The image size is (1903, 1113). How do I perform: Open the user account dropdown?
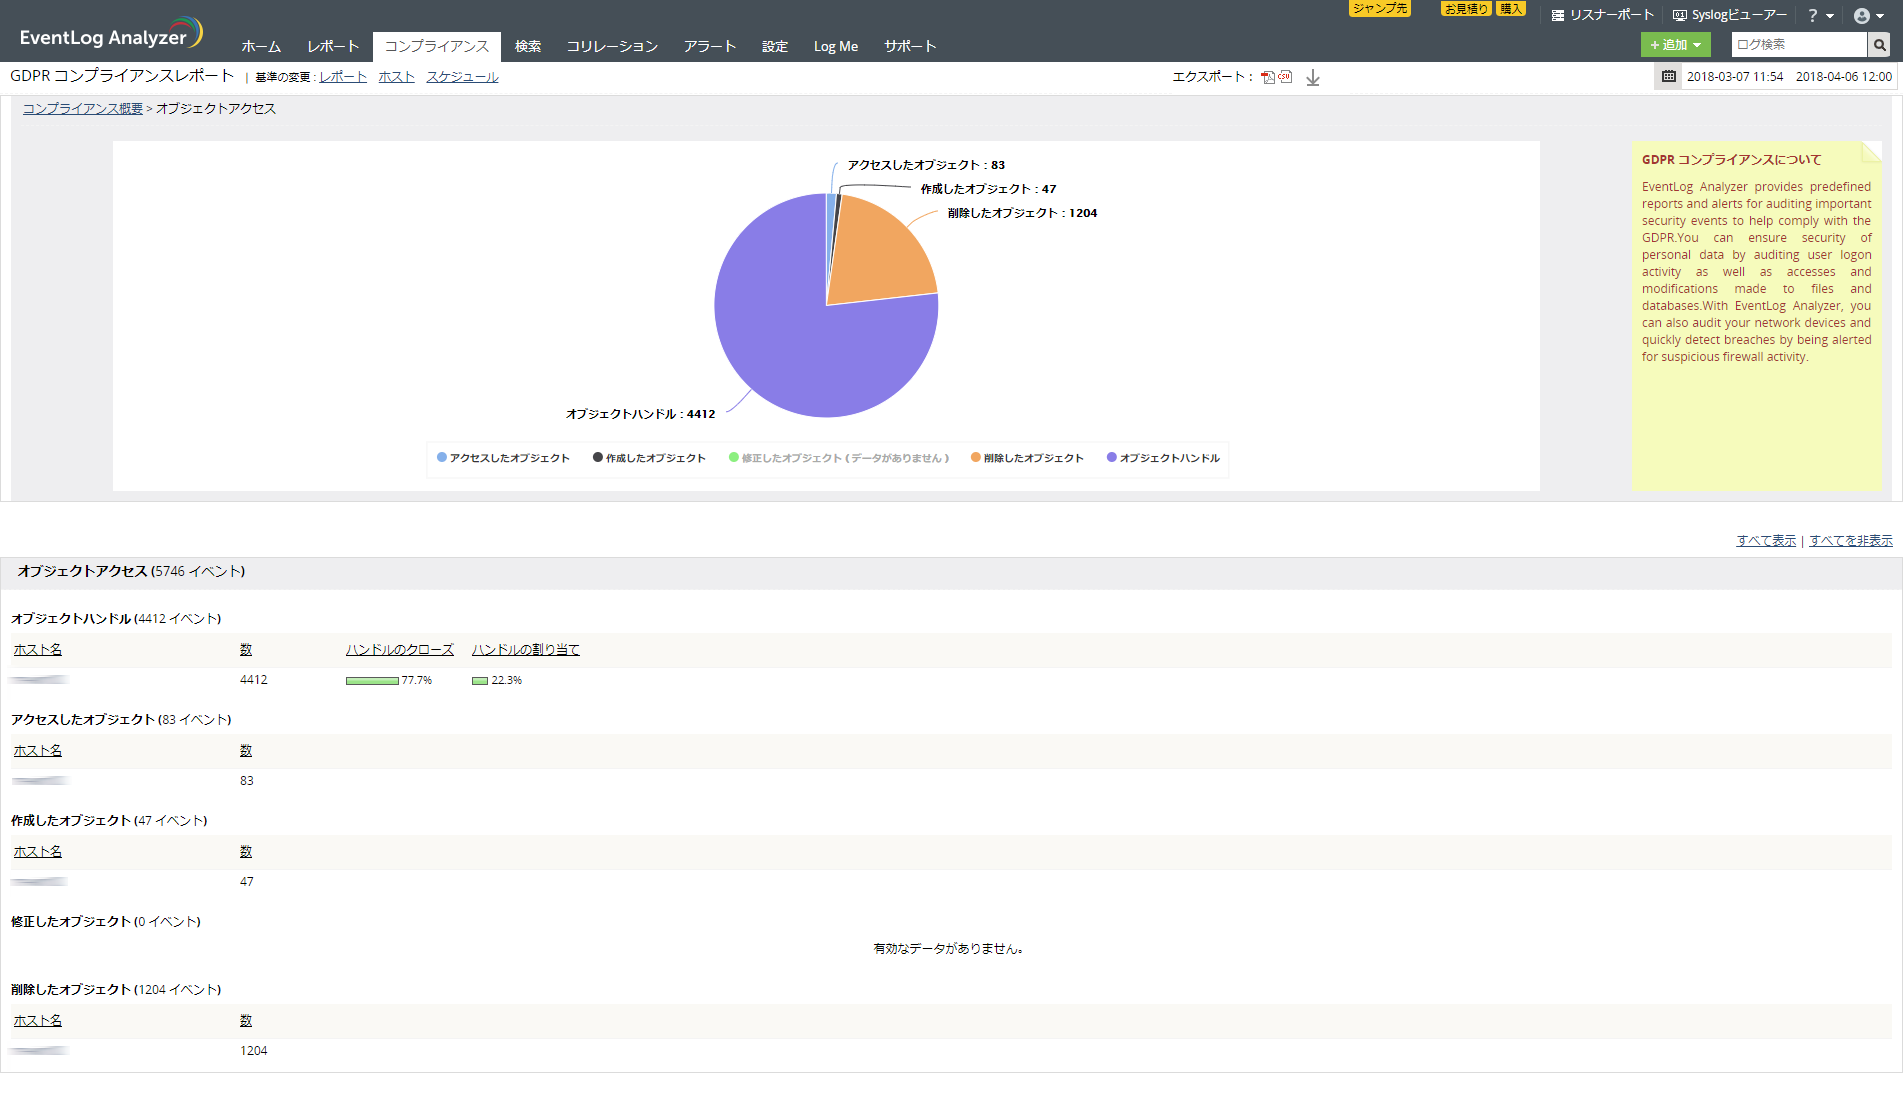(1867, 15)
